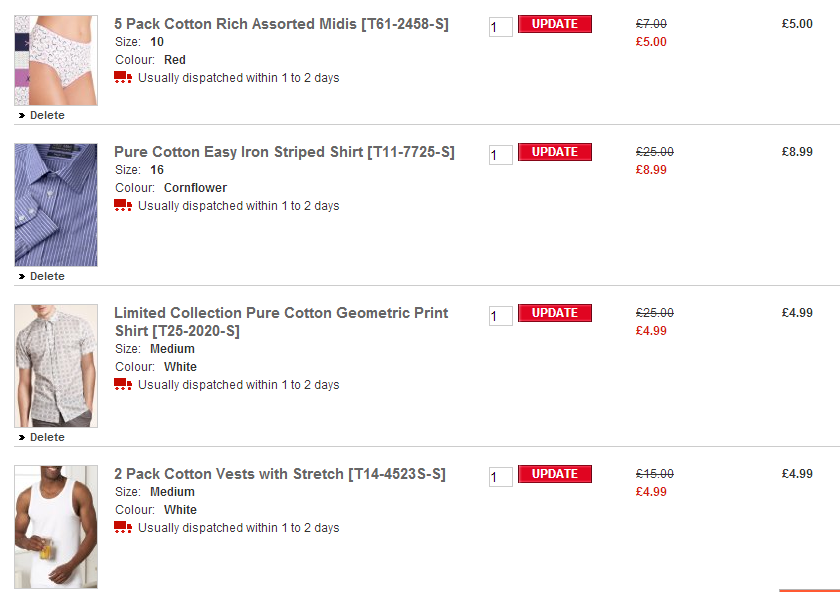840x592 pixels.
Task: View the white cotton vests product image
Action: (56, 526)
